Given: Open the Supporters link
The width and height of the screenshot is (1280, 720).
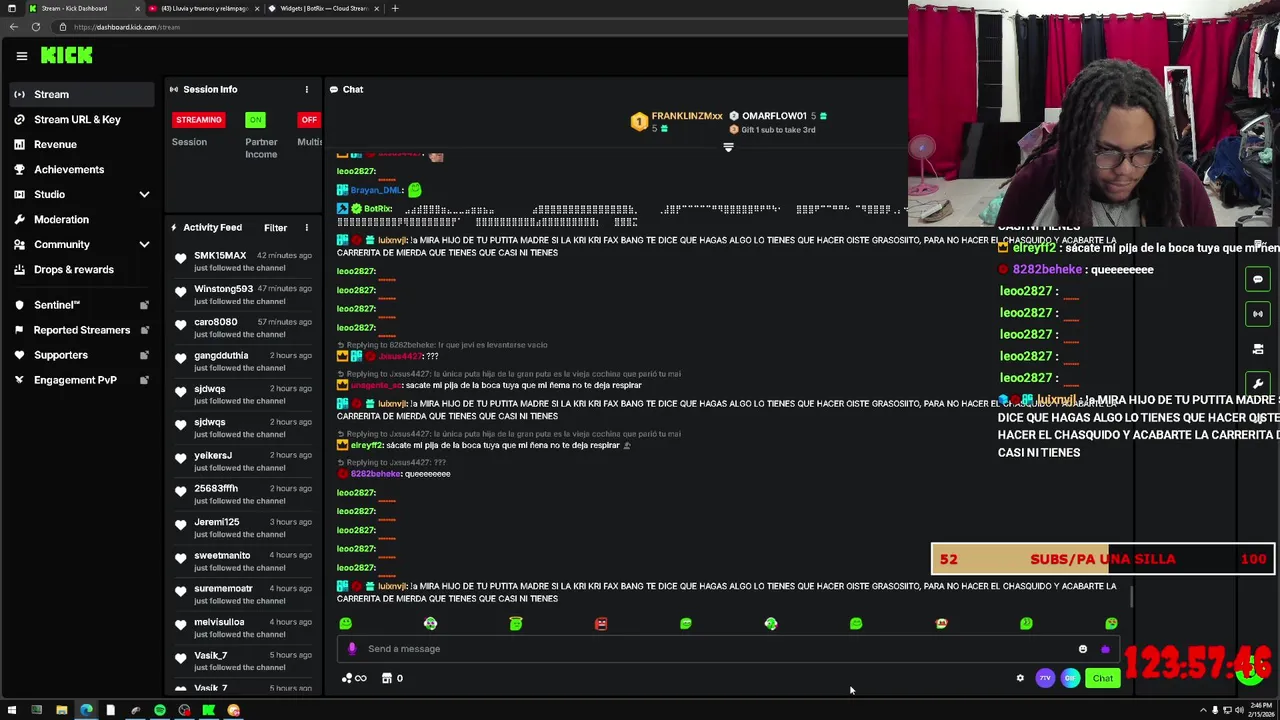Looking at the screenshot, I should click(82, 355).
